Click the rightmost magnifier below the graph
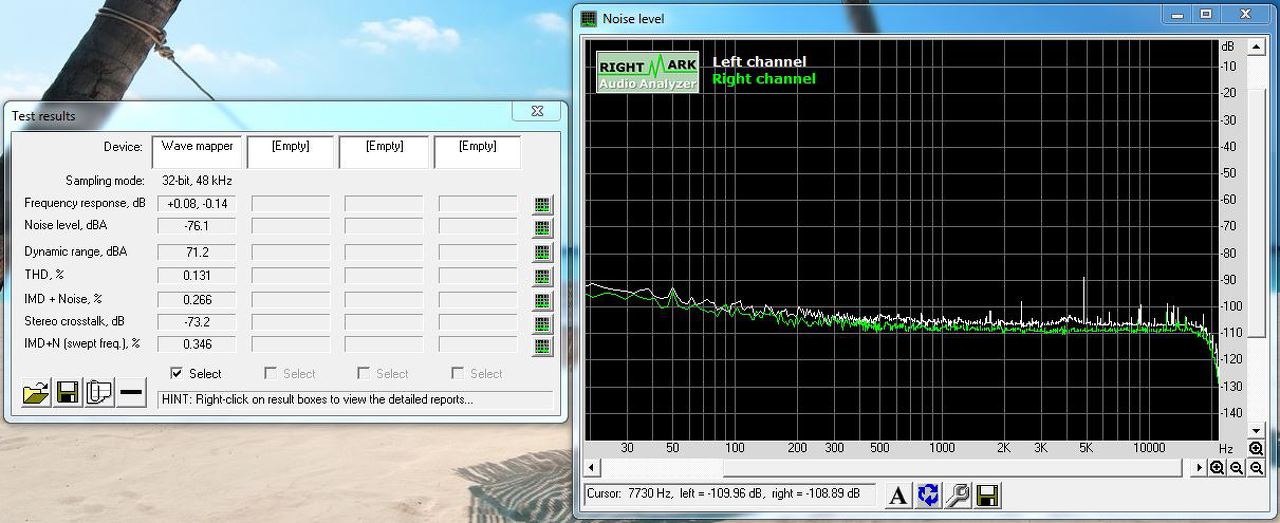This screenshot has width=1280, height=523. click(x=1256, y=468)
